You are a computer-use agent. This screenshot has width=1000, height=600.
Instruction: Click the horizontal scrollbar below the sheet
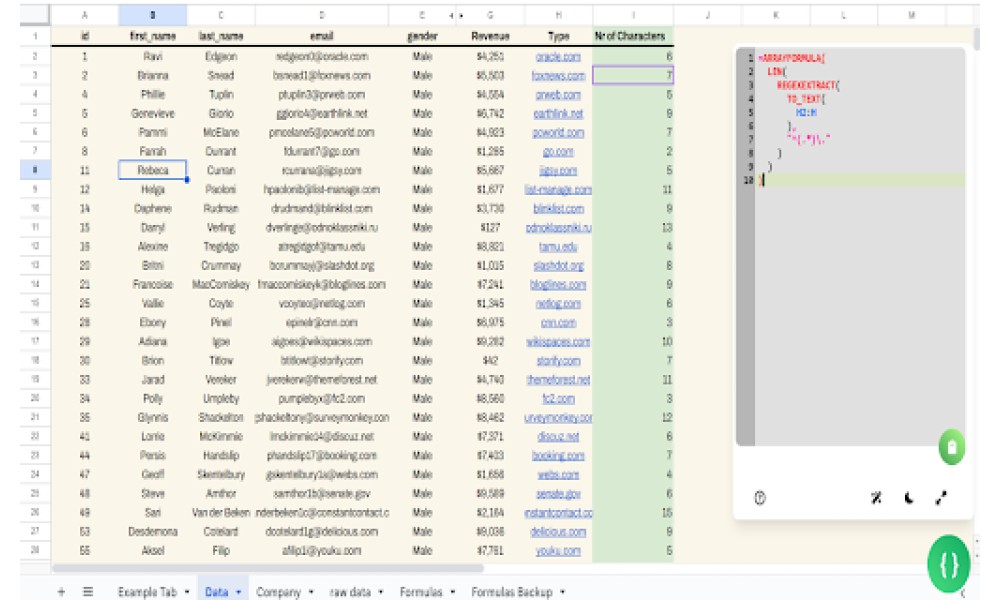click(268, 567)
